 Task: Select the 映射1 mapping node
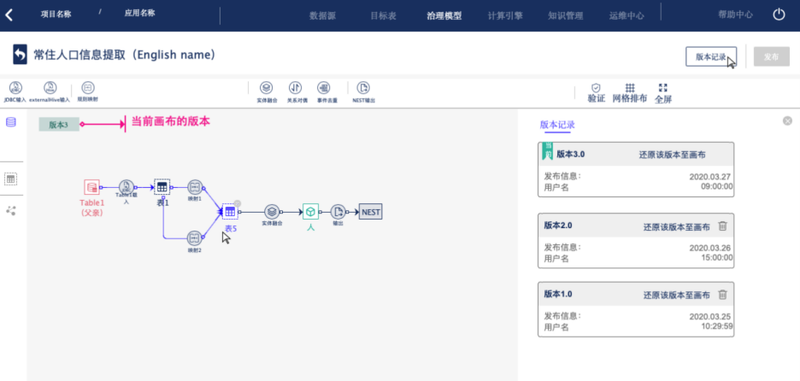click(195, 187)
